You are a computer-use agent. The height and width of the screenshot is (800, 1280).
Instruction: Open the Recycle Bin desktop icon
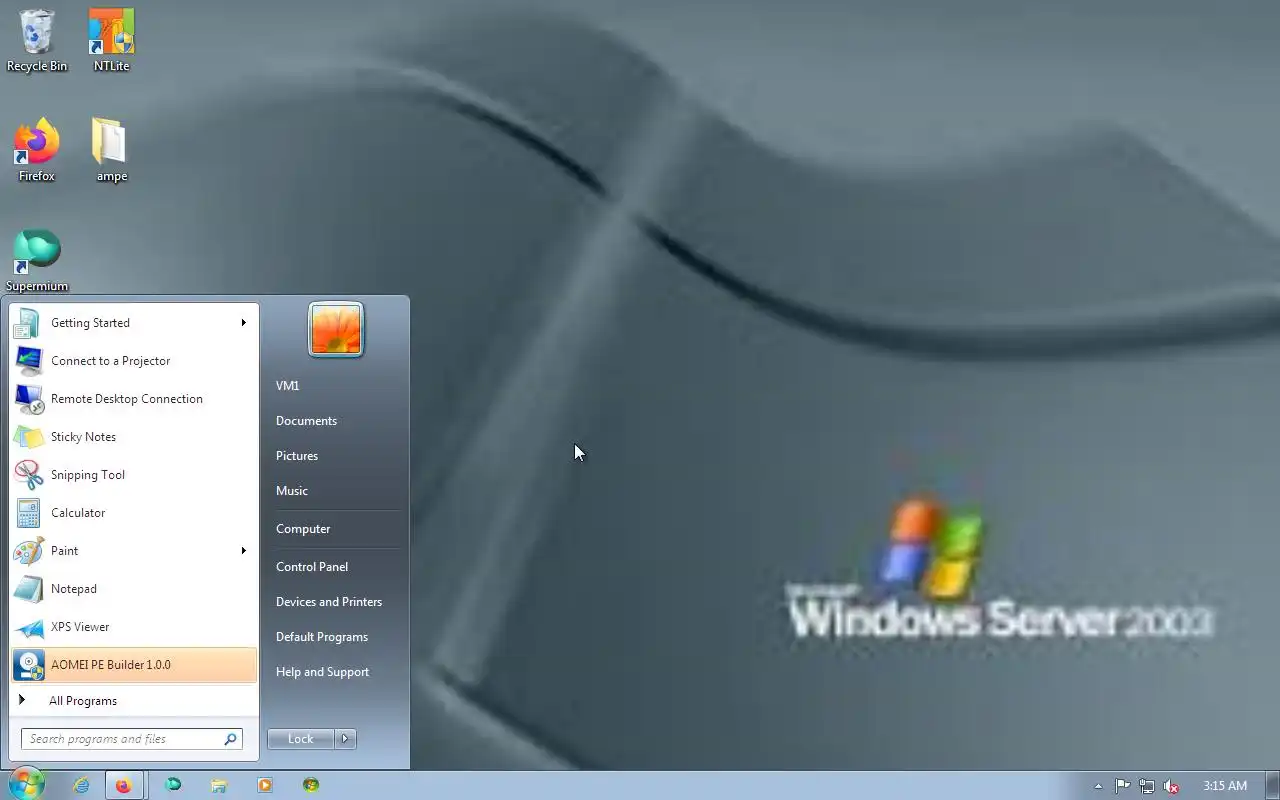coord(37,40)
